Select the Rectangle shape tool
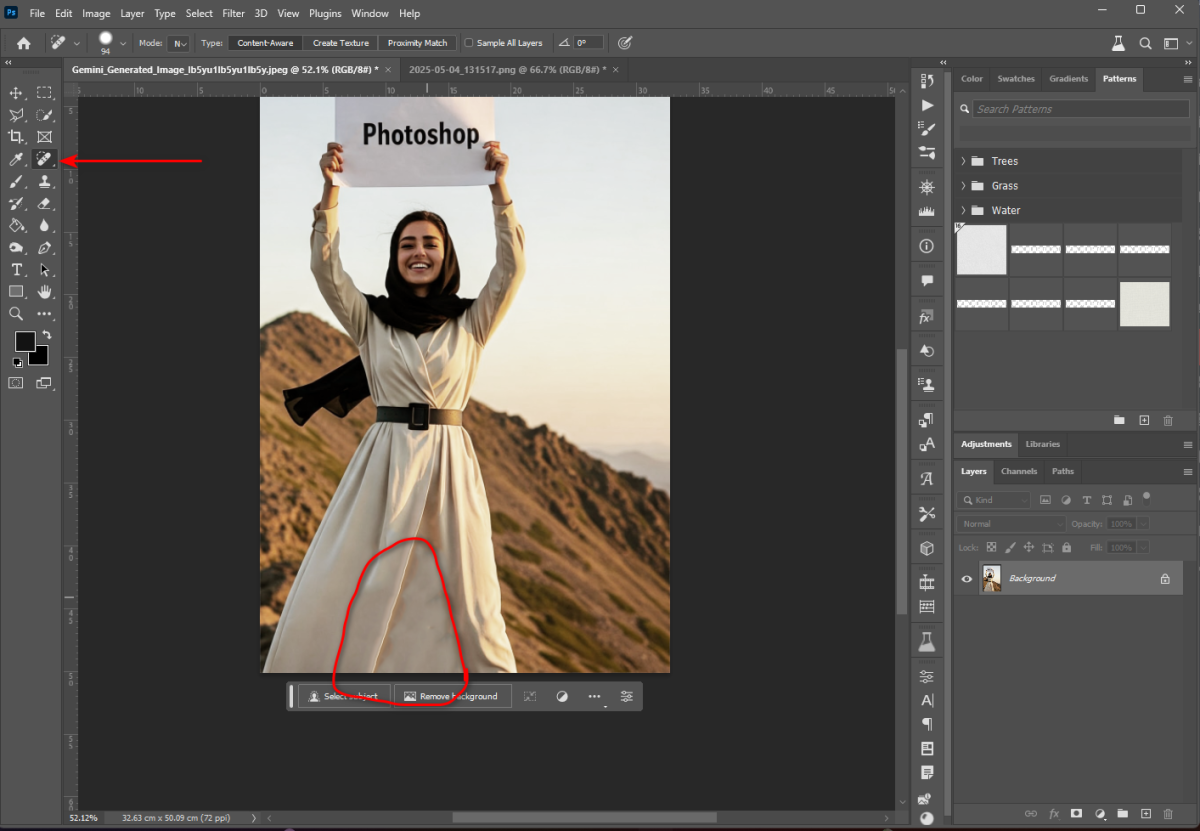The height and width of the screenshot is (831, 1200). (x=16, y=292)
